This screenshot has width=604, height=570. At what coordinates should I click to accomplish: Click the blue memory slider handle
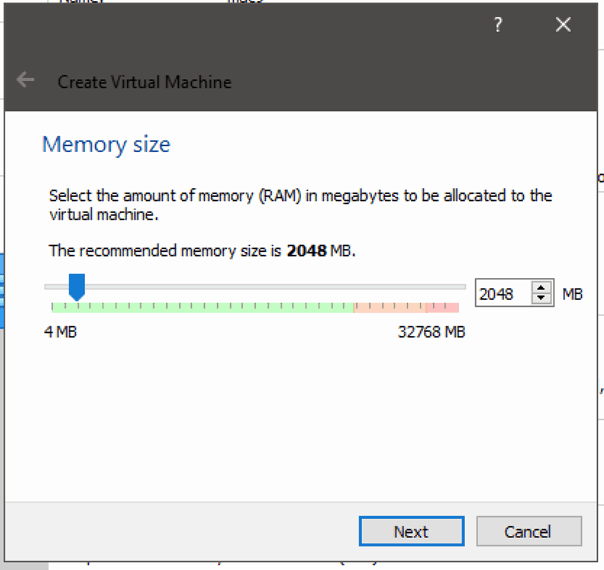tap(76, 288)
